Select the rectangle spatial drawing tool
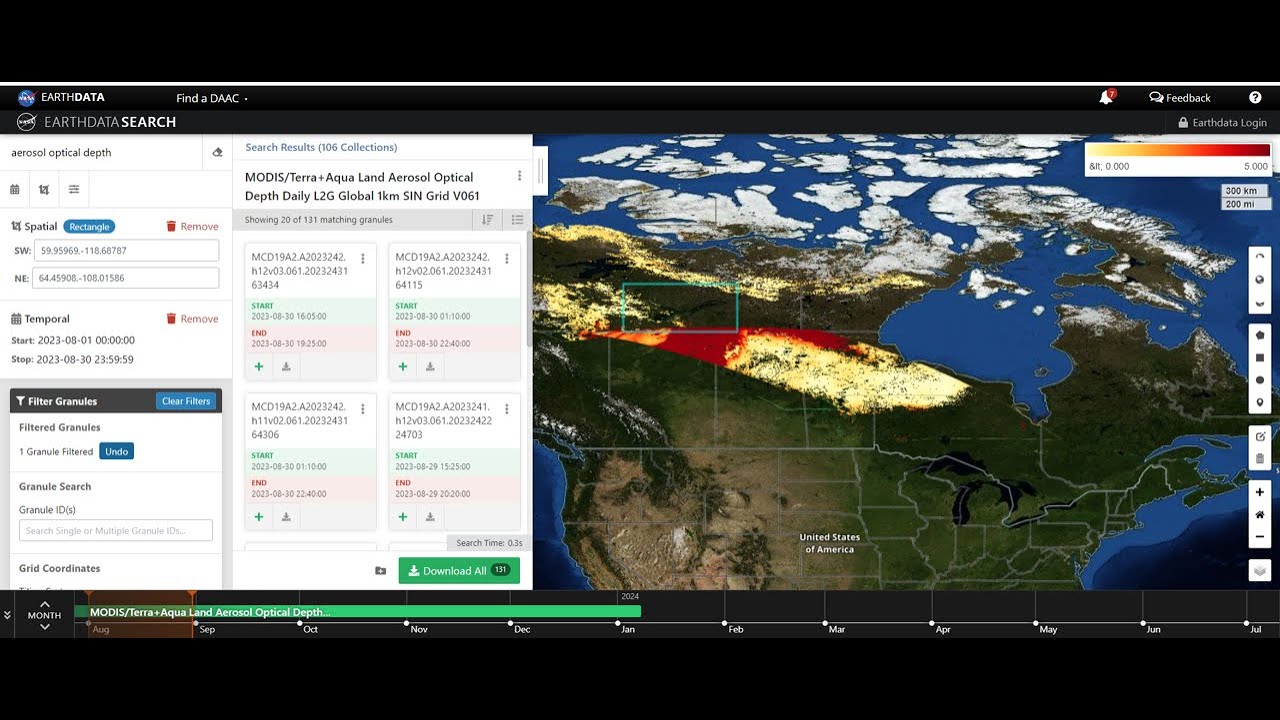Viewport: 1280px width, 720px height. click(x=1260, y=357)
